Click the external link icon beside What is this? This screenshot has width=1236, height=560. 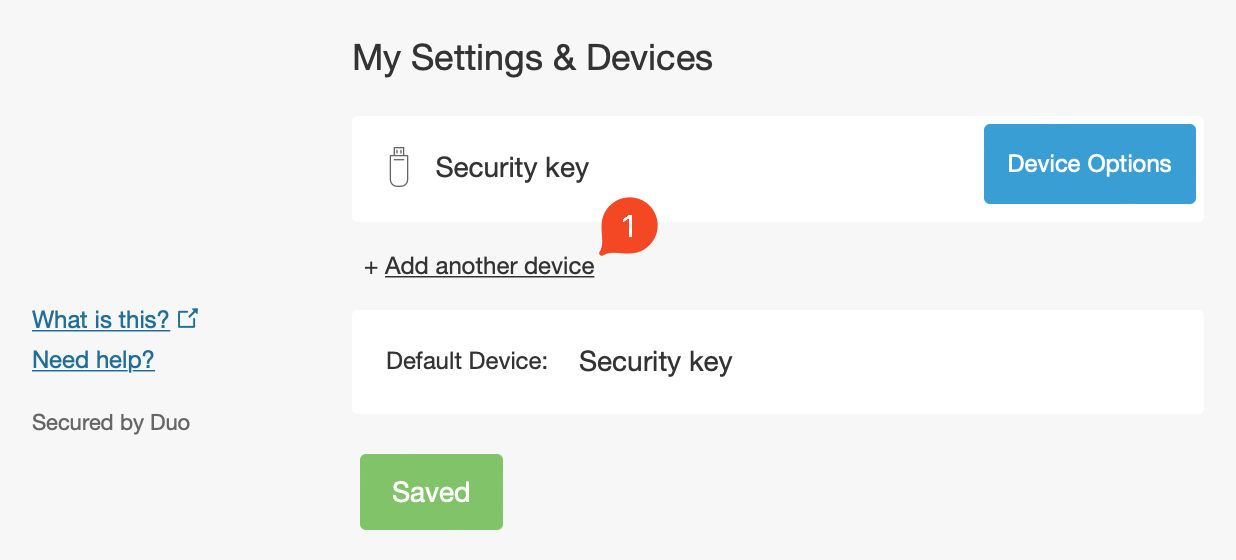click(x=188, y=319)
